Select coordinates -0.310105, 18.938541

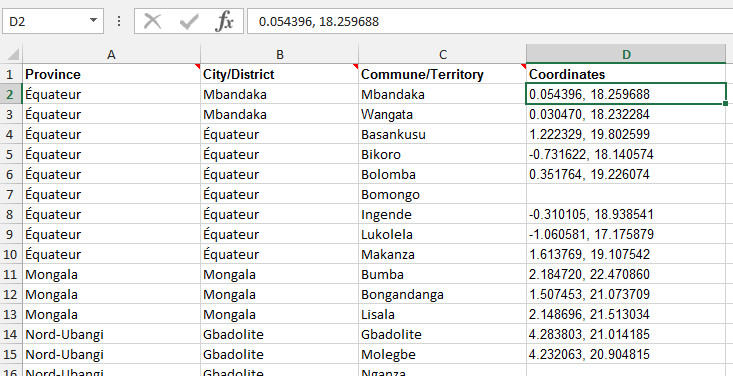point(626,214)
